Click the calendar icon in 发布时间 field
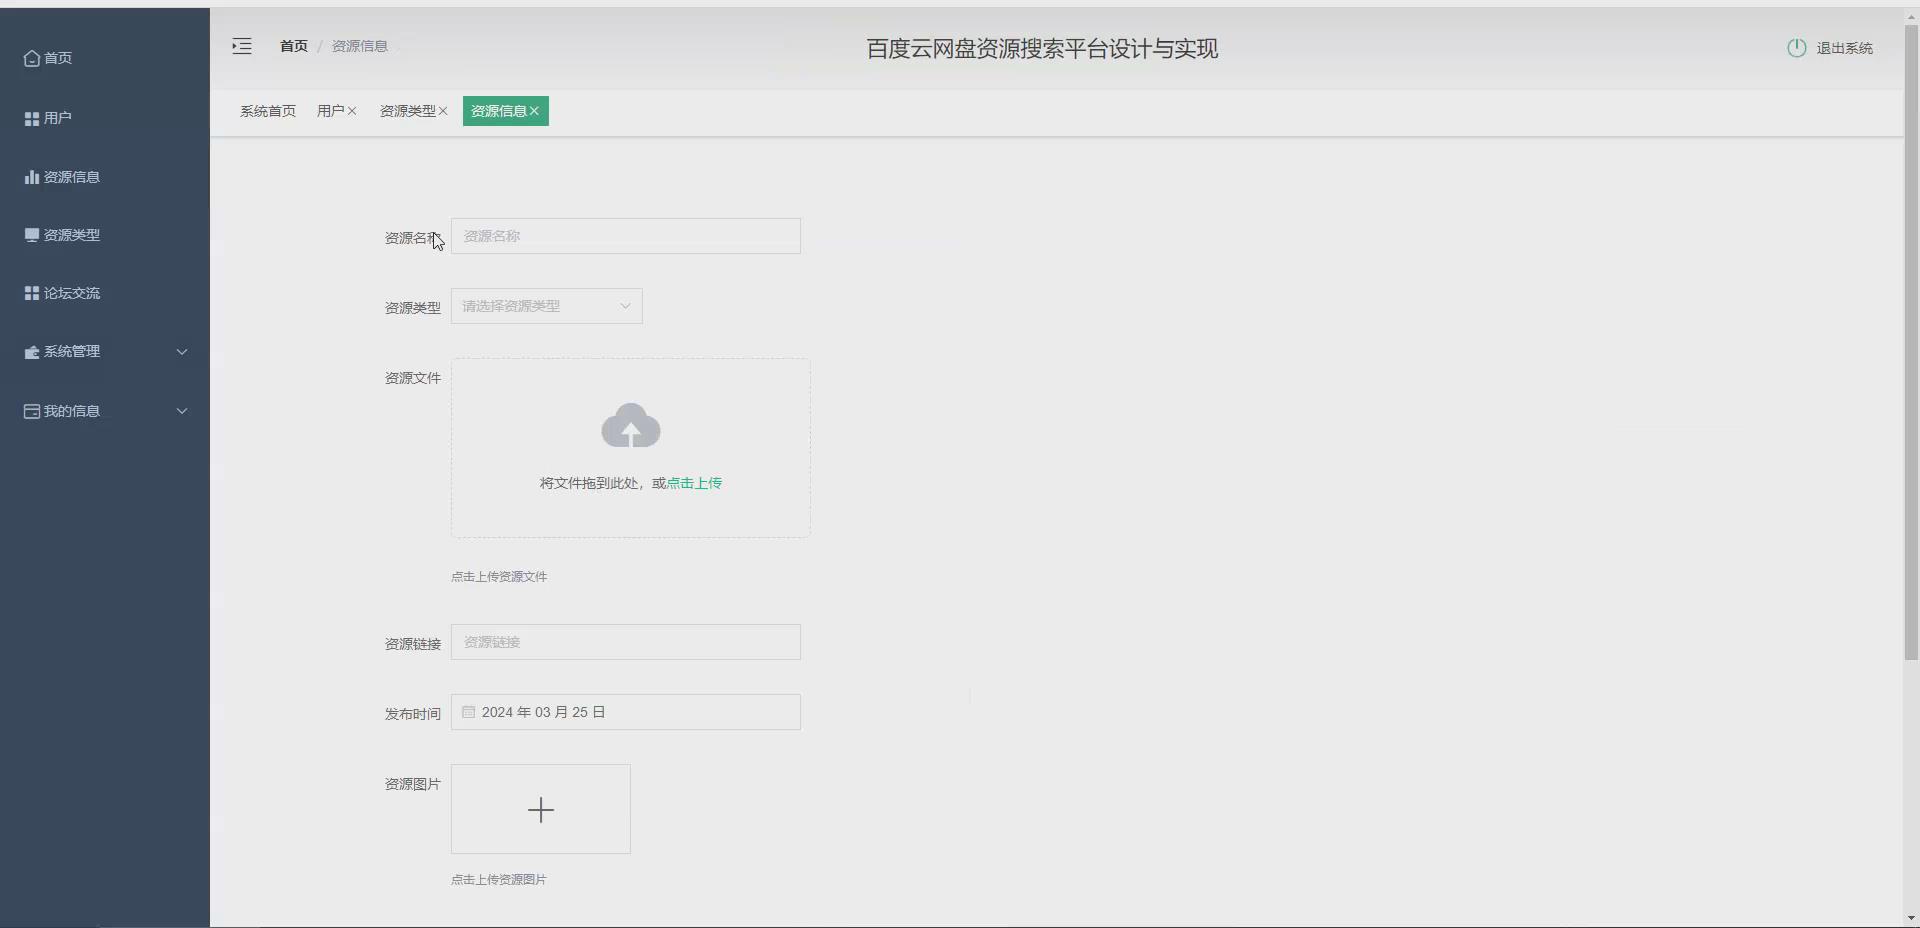The height and width of the screenshot is (928, 1920). click(x=468, y=712)
